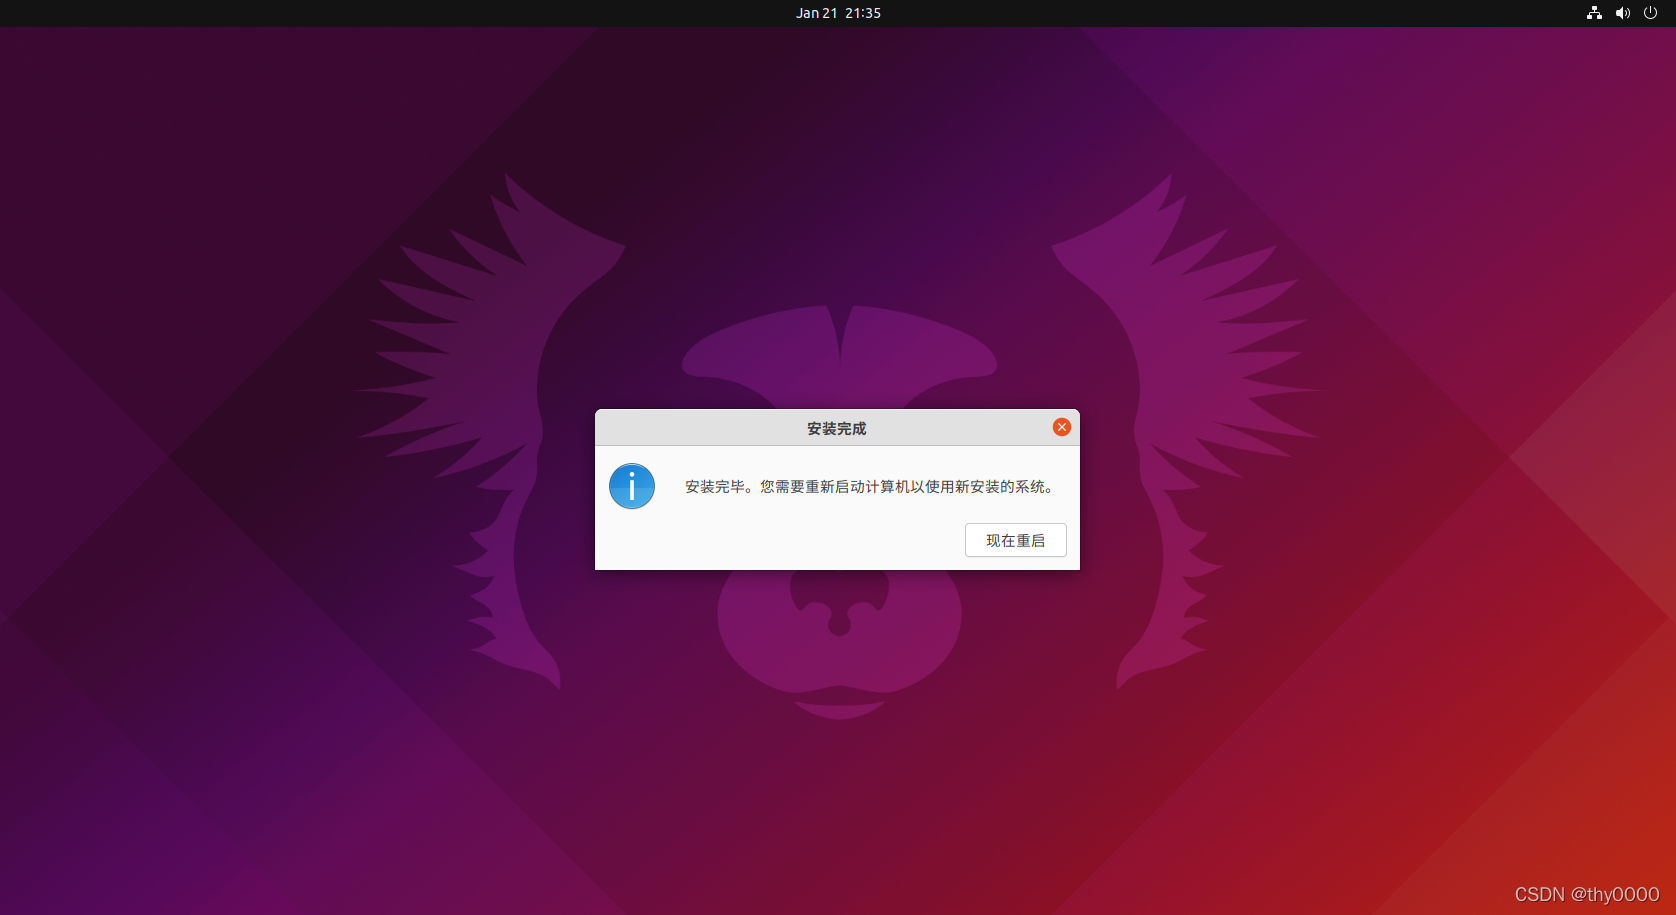
Task: Open shutdown options with the power symbol
Action: (1650, 13)
